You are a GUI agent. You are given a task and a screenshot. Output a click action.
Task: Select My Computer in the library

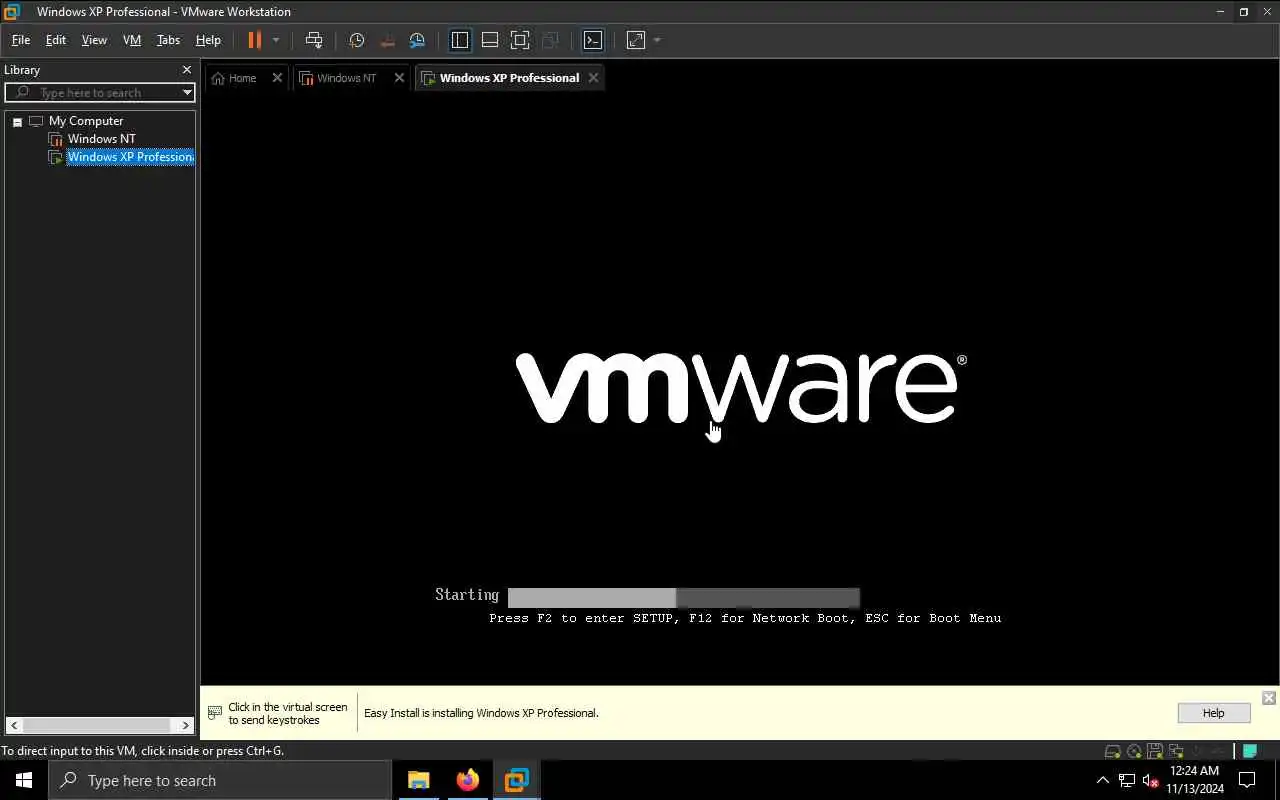86,121
